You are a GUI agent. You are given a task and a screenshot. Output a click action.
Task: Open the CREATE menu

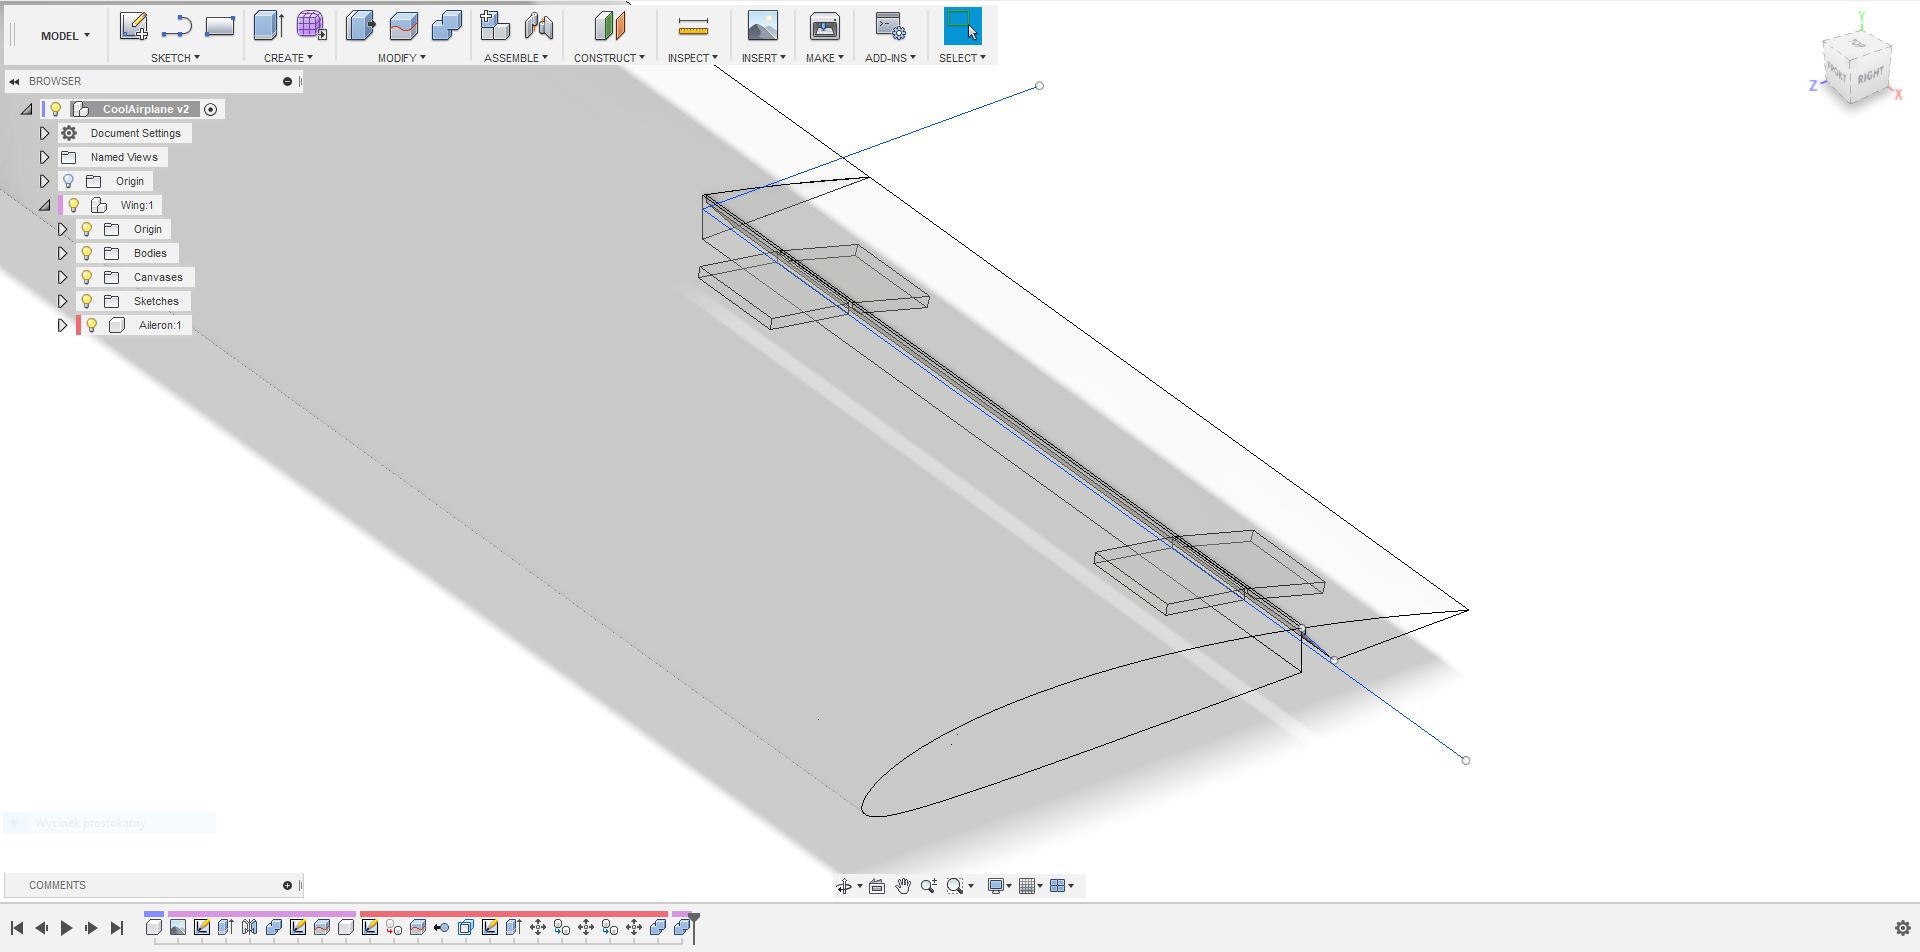(x=288, y=58)
